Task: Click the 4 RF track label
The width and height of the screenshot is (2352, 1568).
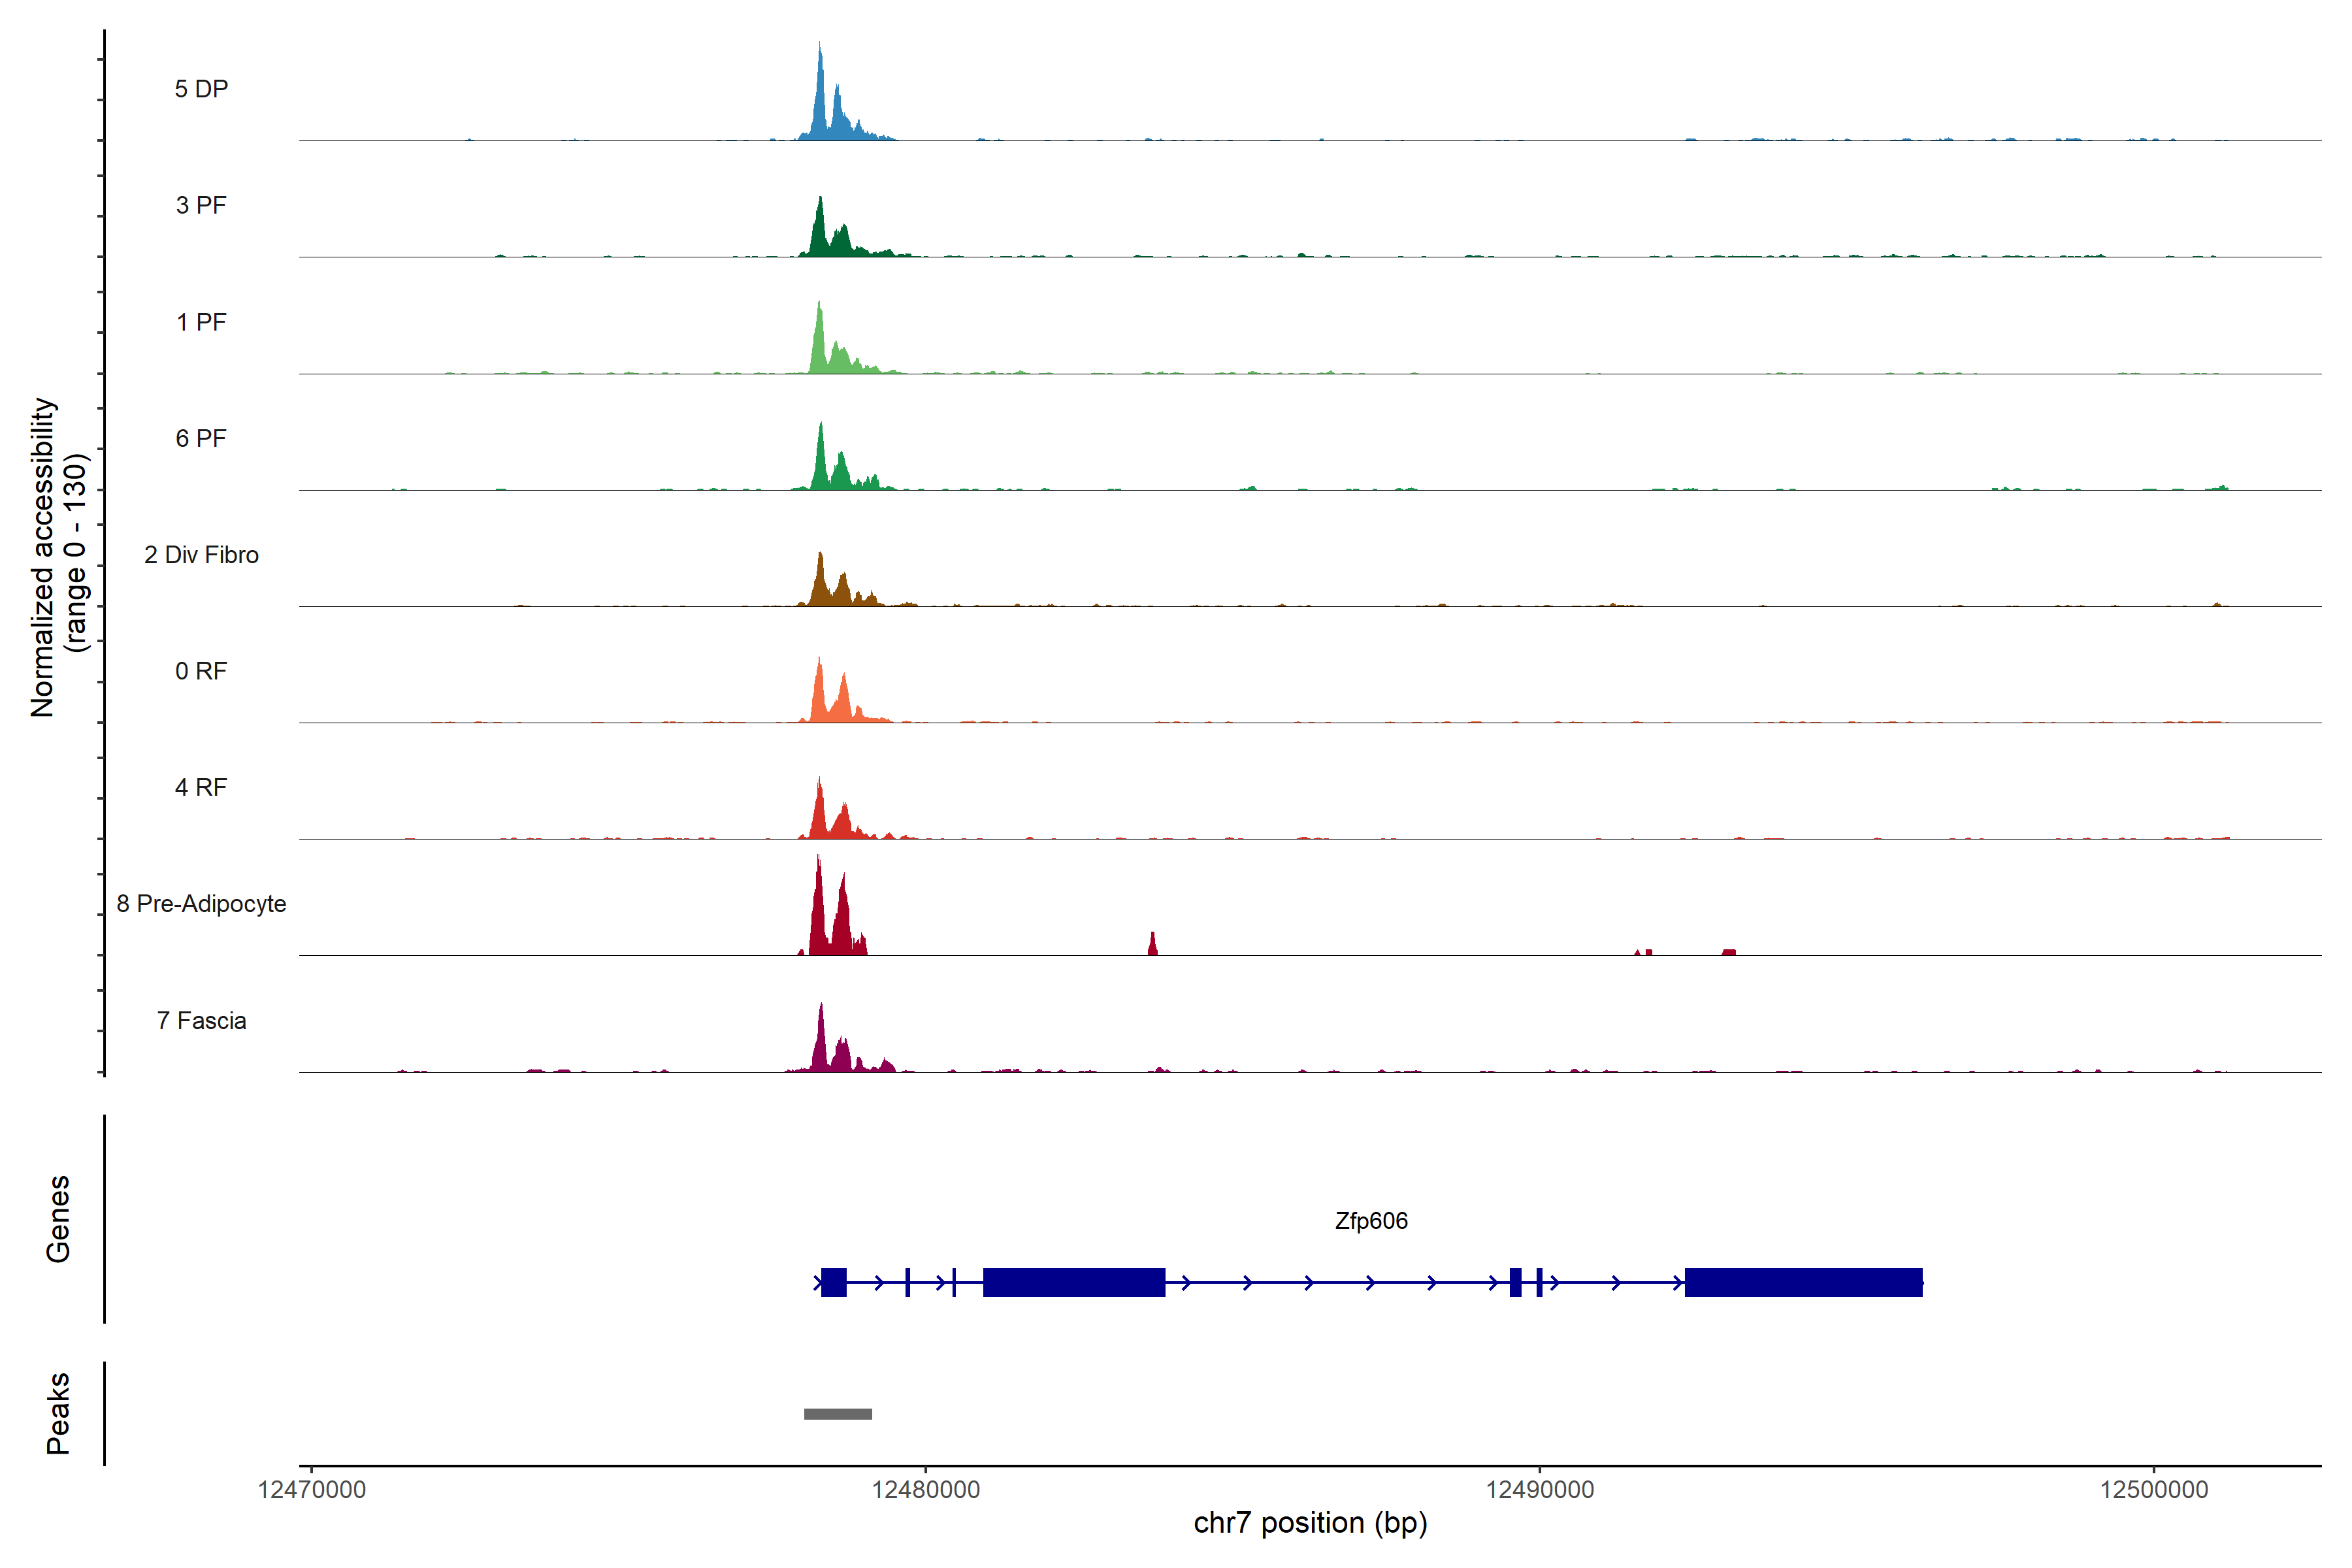Action: pos(201,787)
